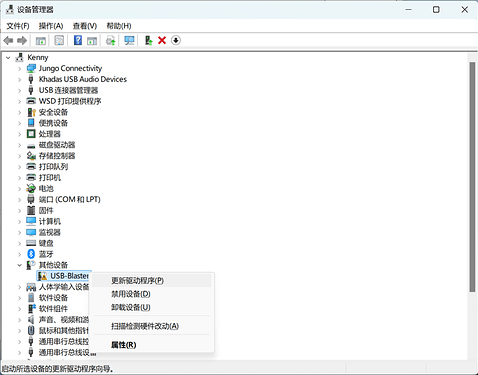Click the Update driver toolbar icon
This screenshot has width=478, height=375.
click(x=111, y=41)
